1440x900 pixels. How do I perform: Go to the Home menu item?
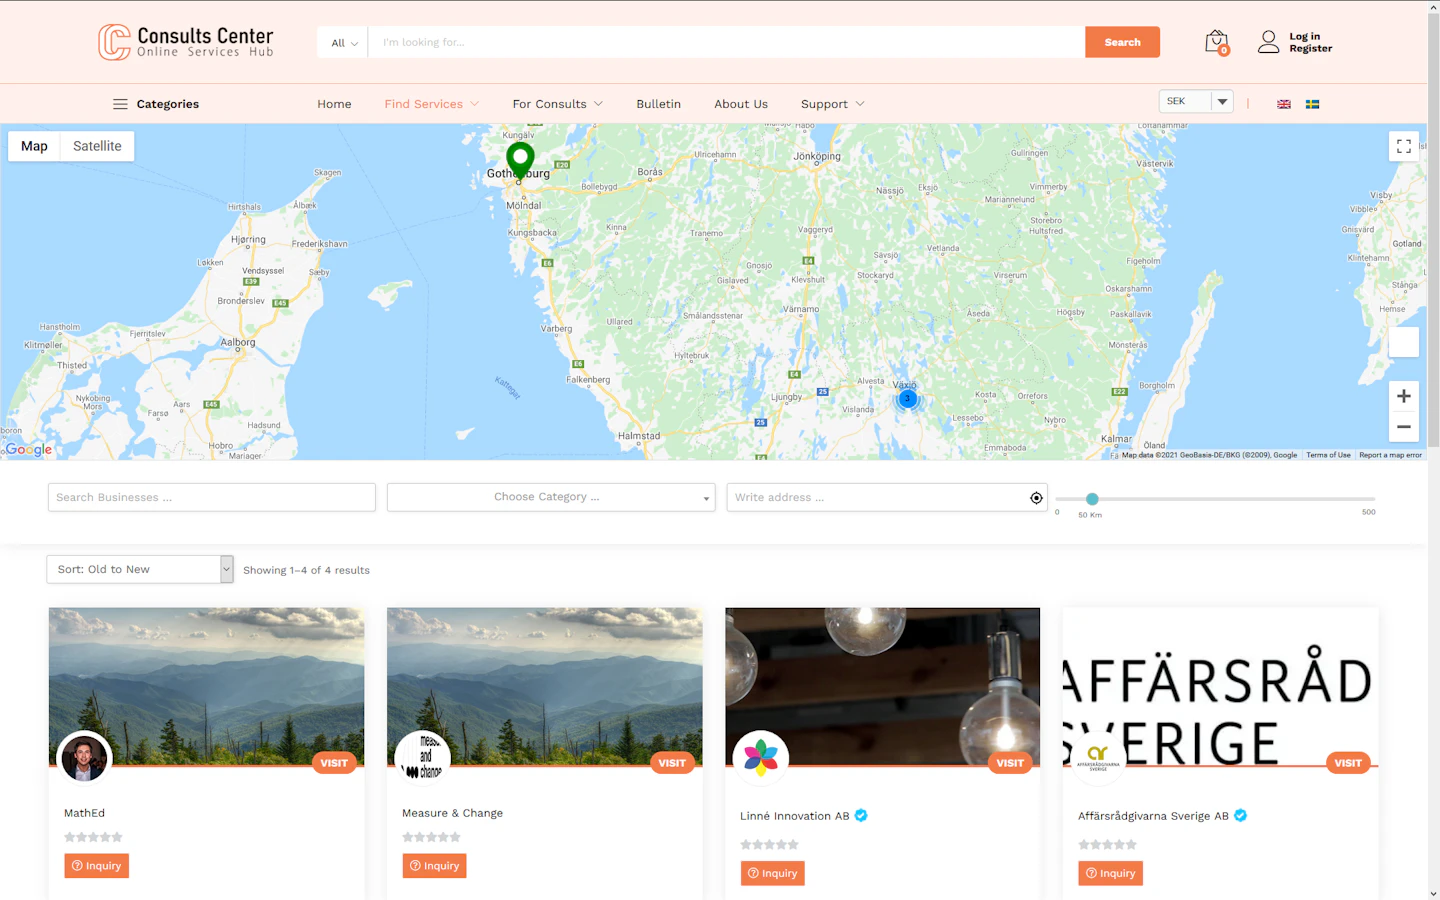pyautogui.click(x=334, y=104)
